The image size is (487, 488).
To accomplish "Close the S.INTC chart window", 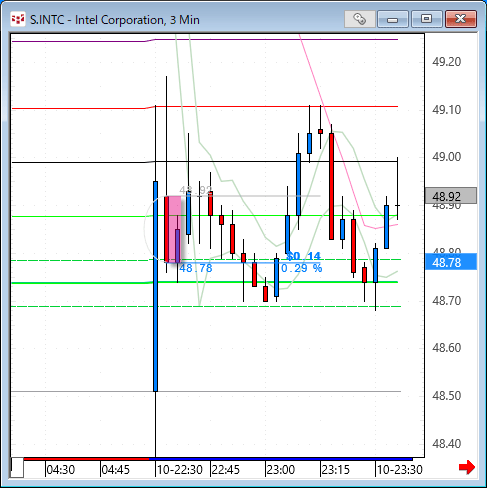I will [x=461, y=19].
